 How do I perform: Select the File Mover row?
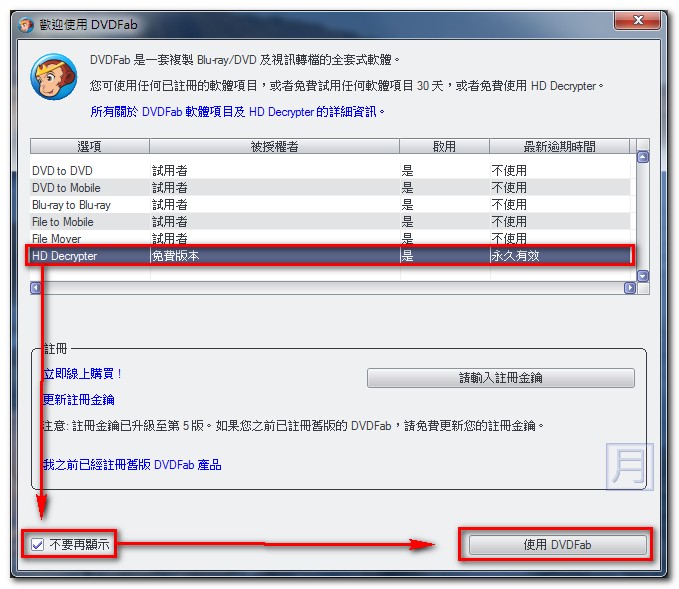click(x=330, y=238)
